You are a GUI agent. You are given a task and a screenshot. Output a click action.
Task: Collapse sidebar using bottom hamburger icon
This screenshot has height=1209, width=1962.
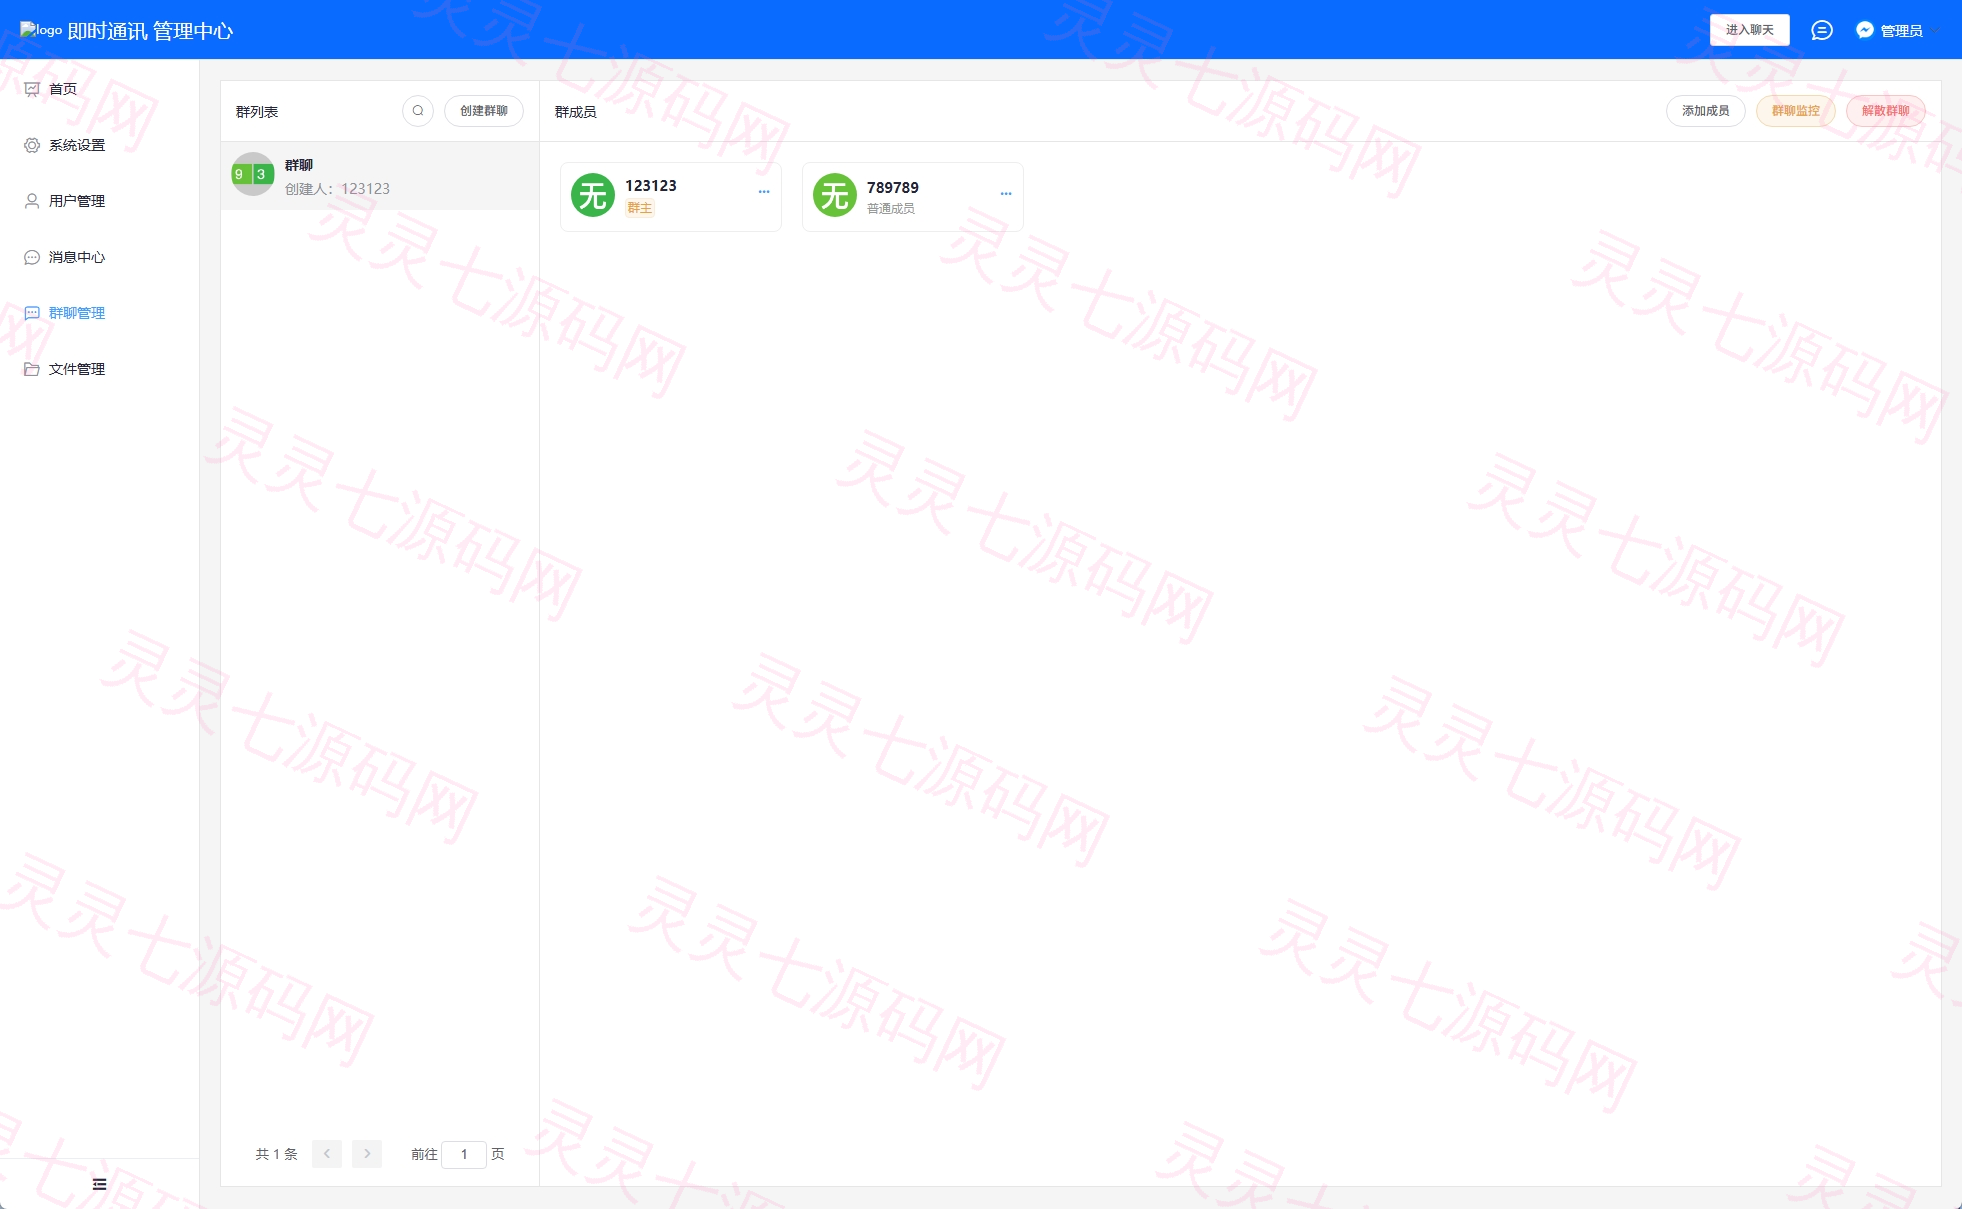click(99, 1184)
